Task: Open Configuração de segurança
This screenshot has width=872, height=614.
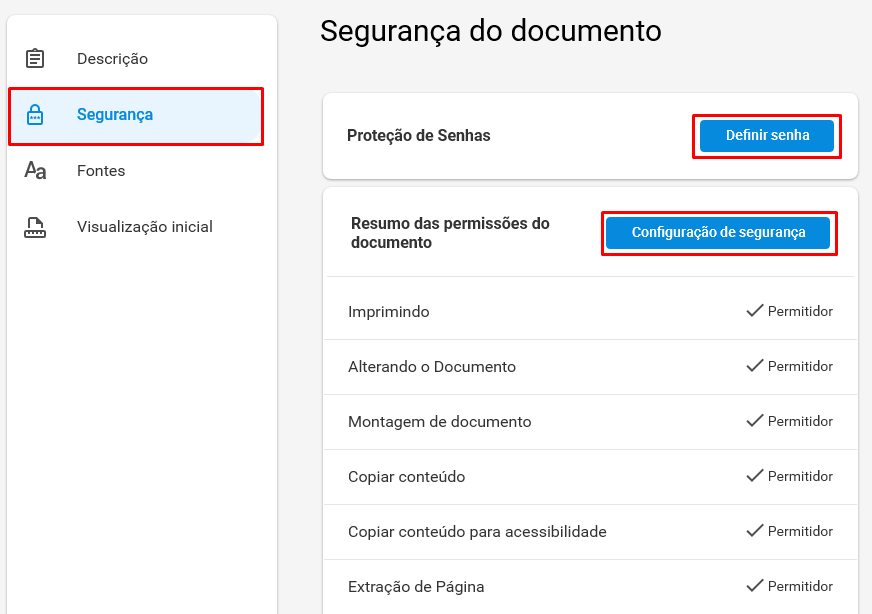Action: coord(718,232)
